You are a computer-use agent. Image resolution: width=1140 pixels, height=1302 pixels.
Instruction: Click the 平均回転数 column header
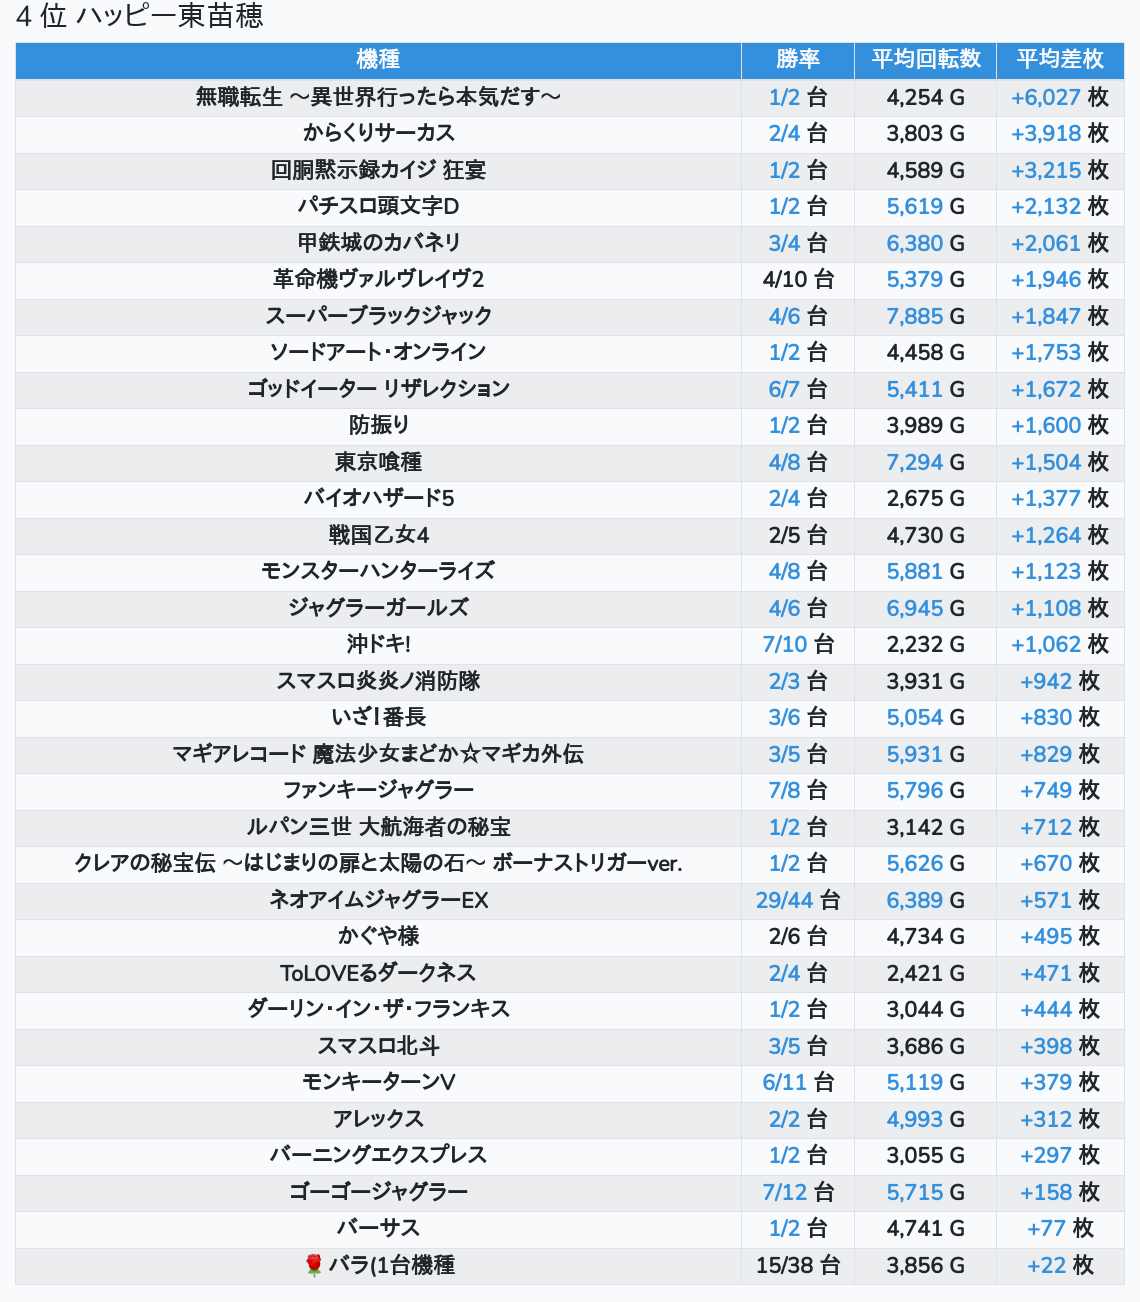pos(925,60)
